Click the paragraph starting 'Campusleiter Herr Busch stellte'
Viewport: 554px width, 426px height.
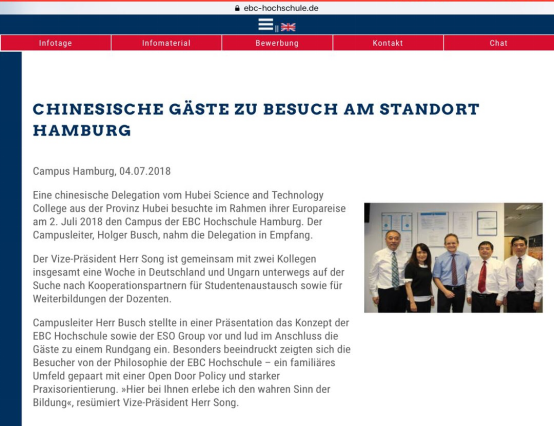(x=192, y=362)
